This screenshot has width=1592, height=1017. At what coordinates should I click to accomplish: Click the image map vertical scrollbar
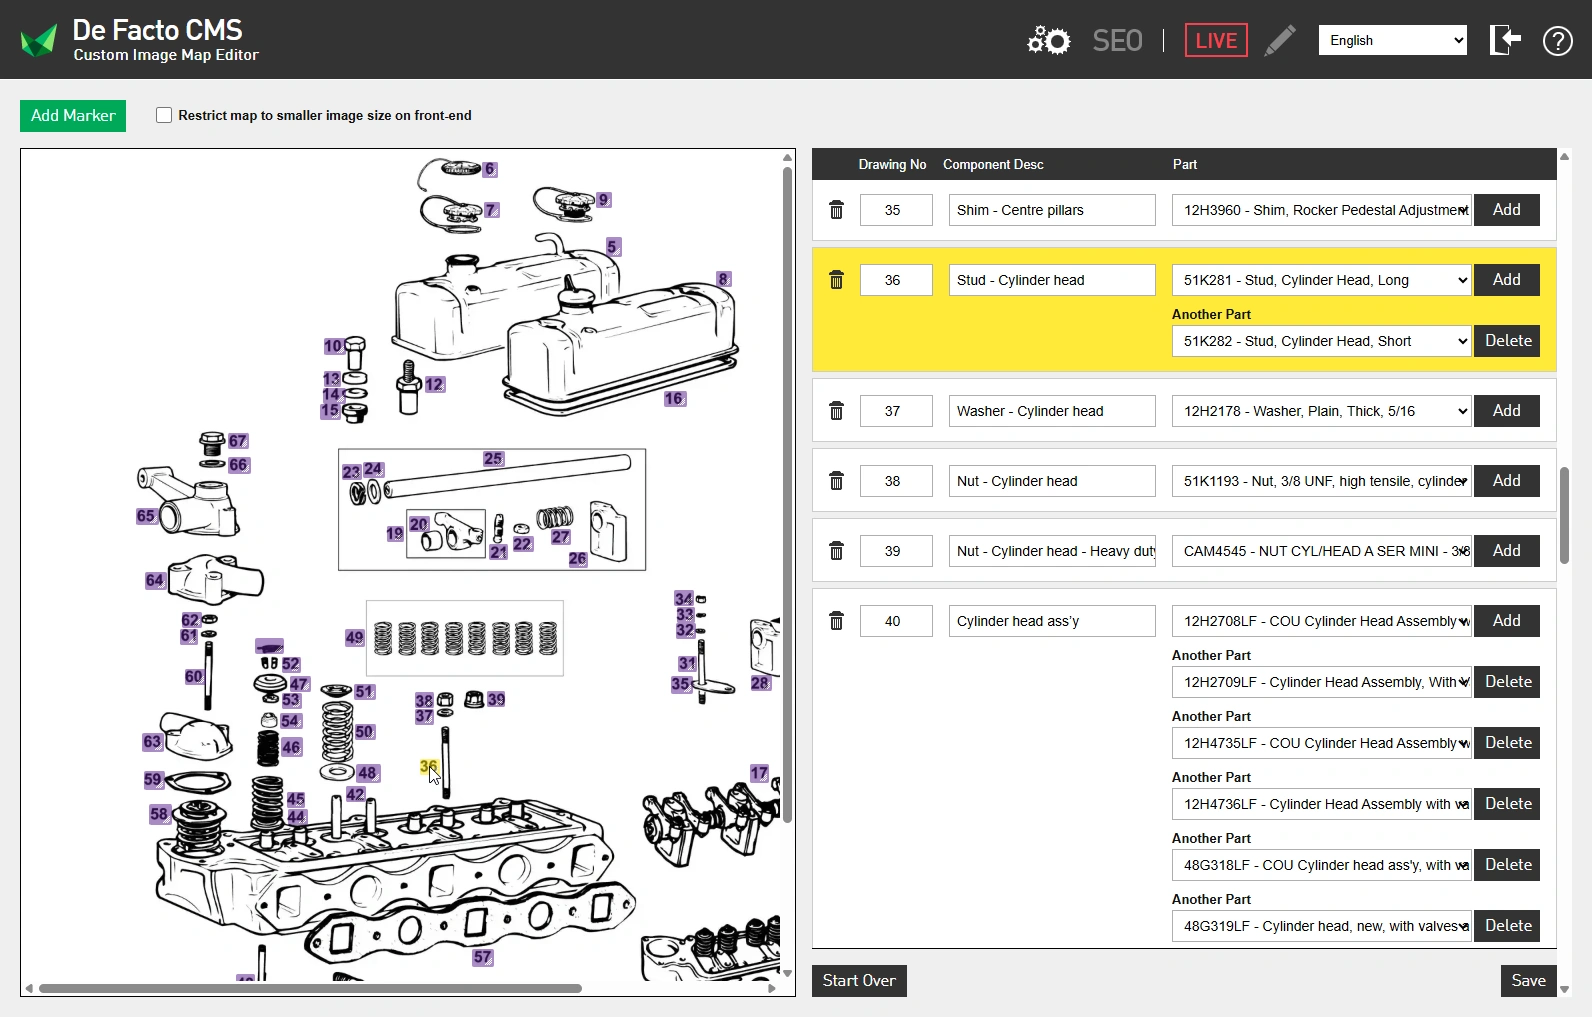point(787,495)
